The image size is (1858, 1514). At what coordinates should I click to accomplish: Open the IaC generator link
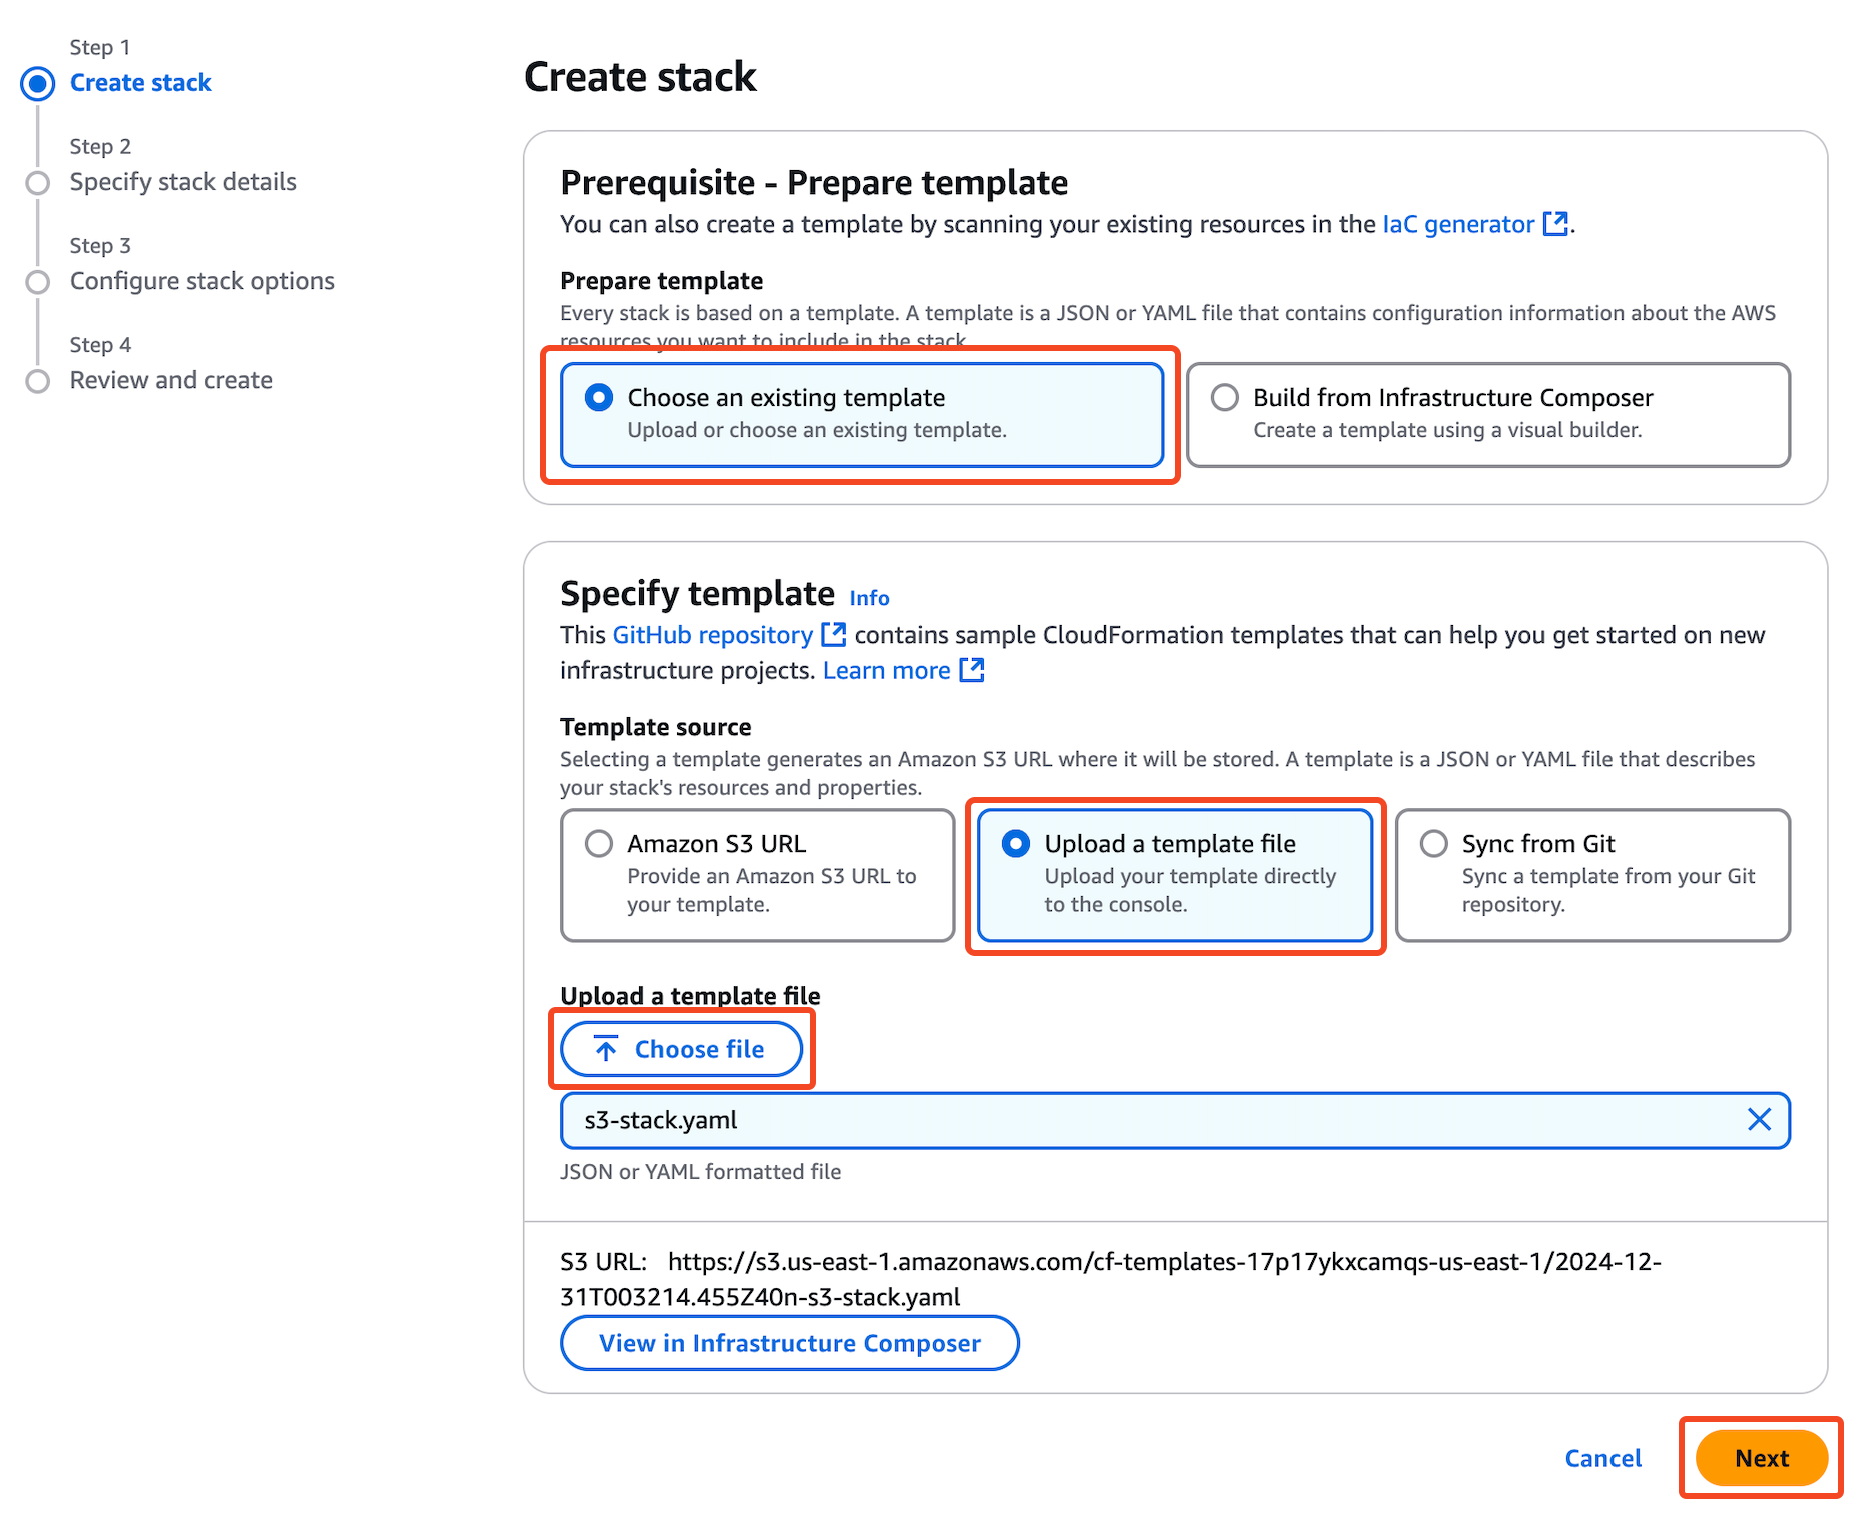1457,224
